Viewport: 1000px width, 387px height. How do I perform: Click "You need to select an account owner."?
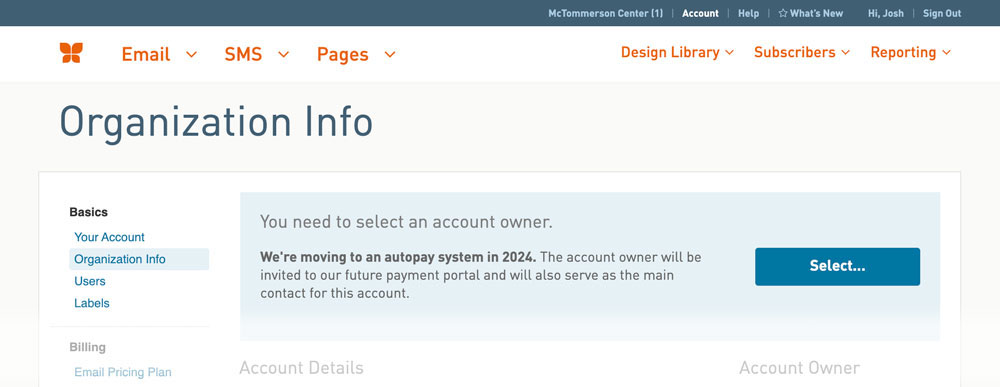(406, 223)
